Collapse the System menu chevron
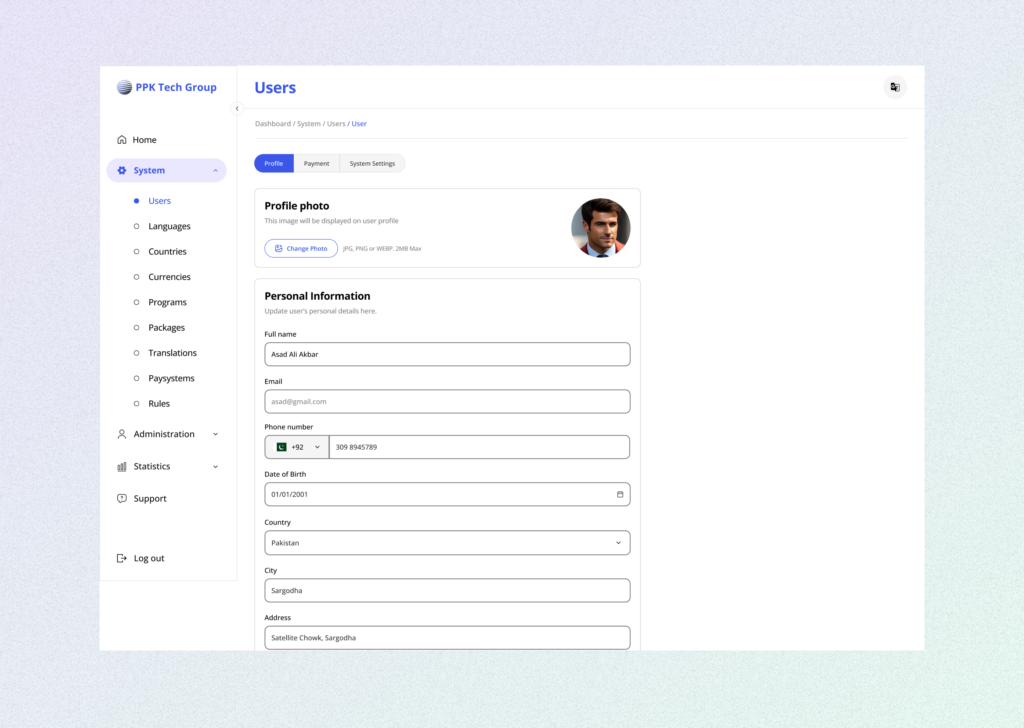Viewport: 1024px width, 728px height. tap(215, 171)
